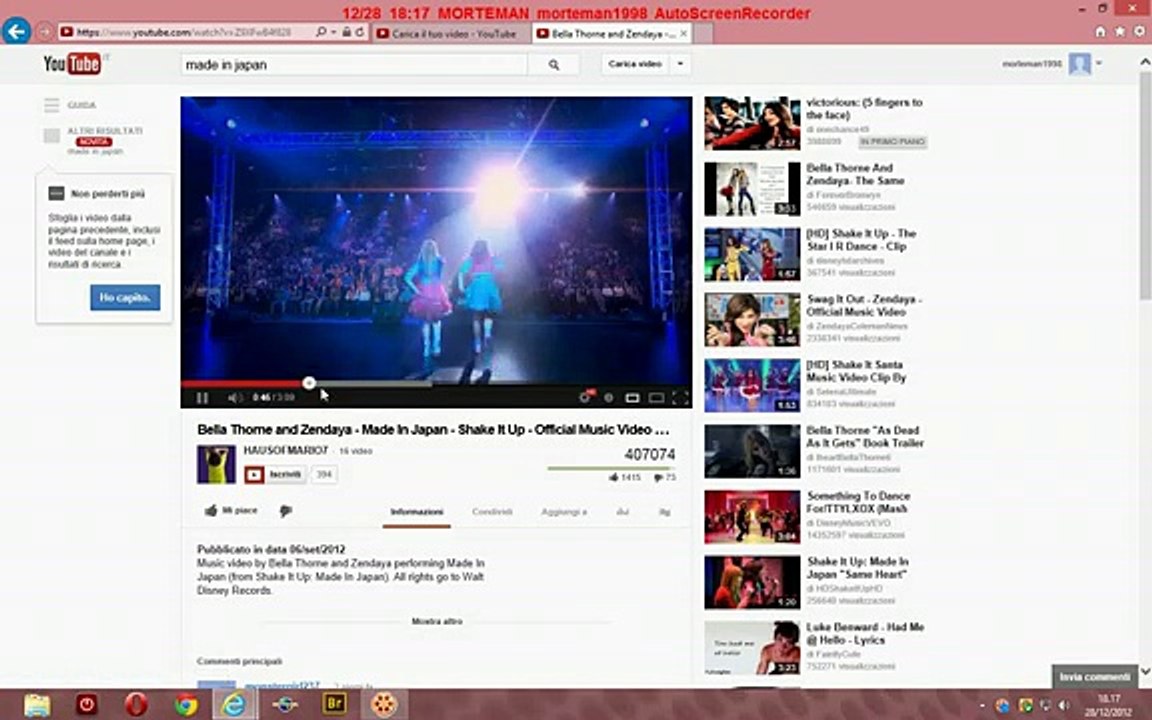Like the video with 'Mi piace' thumbs up

pos(231,511)
